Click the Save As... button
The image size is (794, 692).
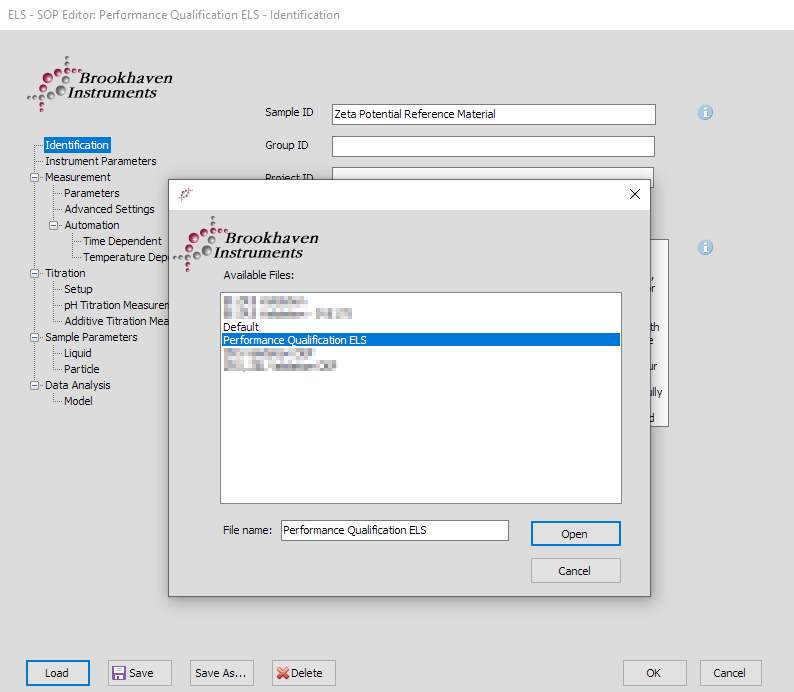tap(220, 673)
